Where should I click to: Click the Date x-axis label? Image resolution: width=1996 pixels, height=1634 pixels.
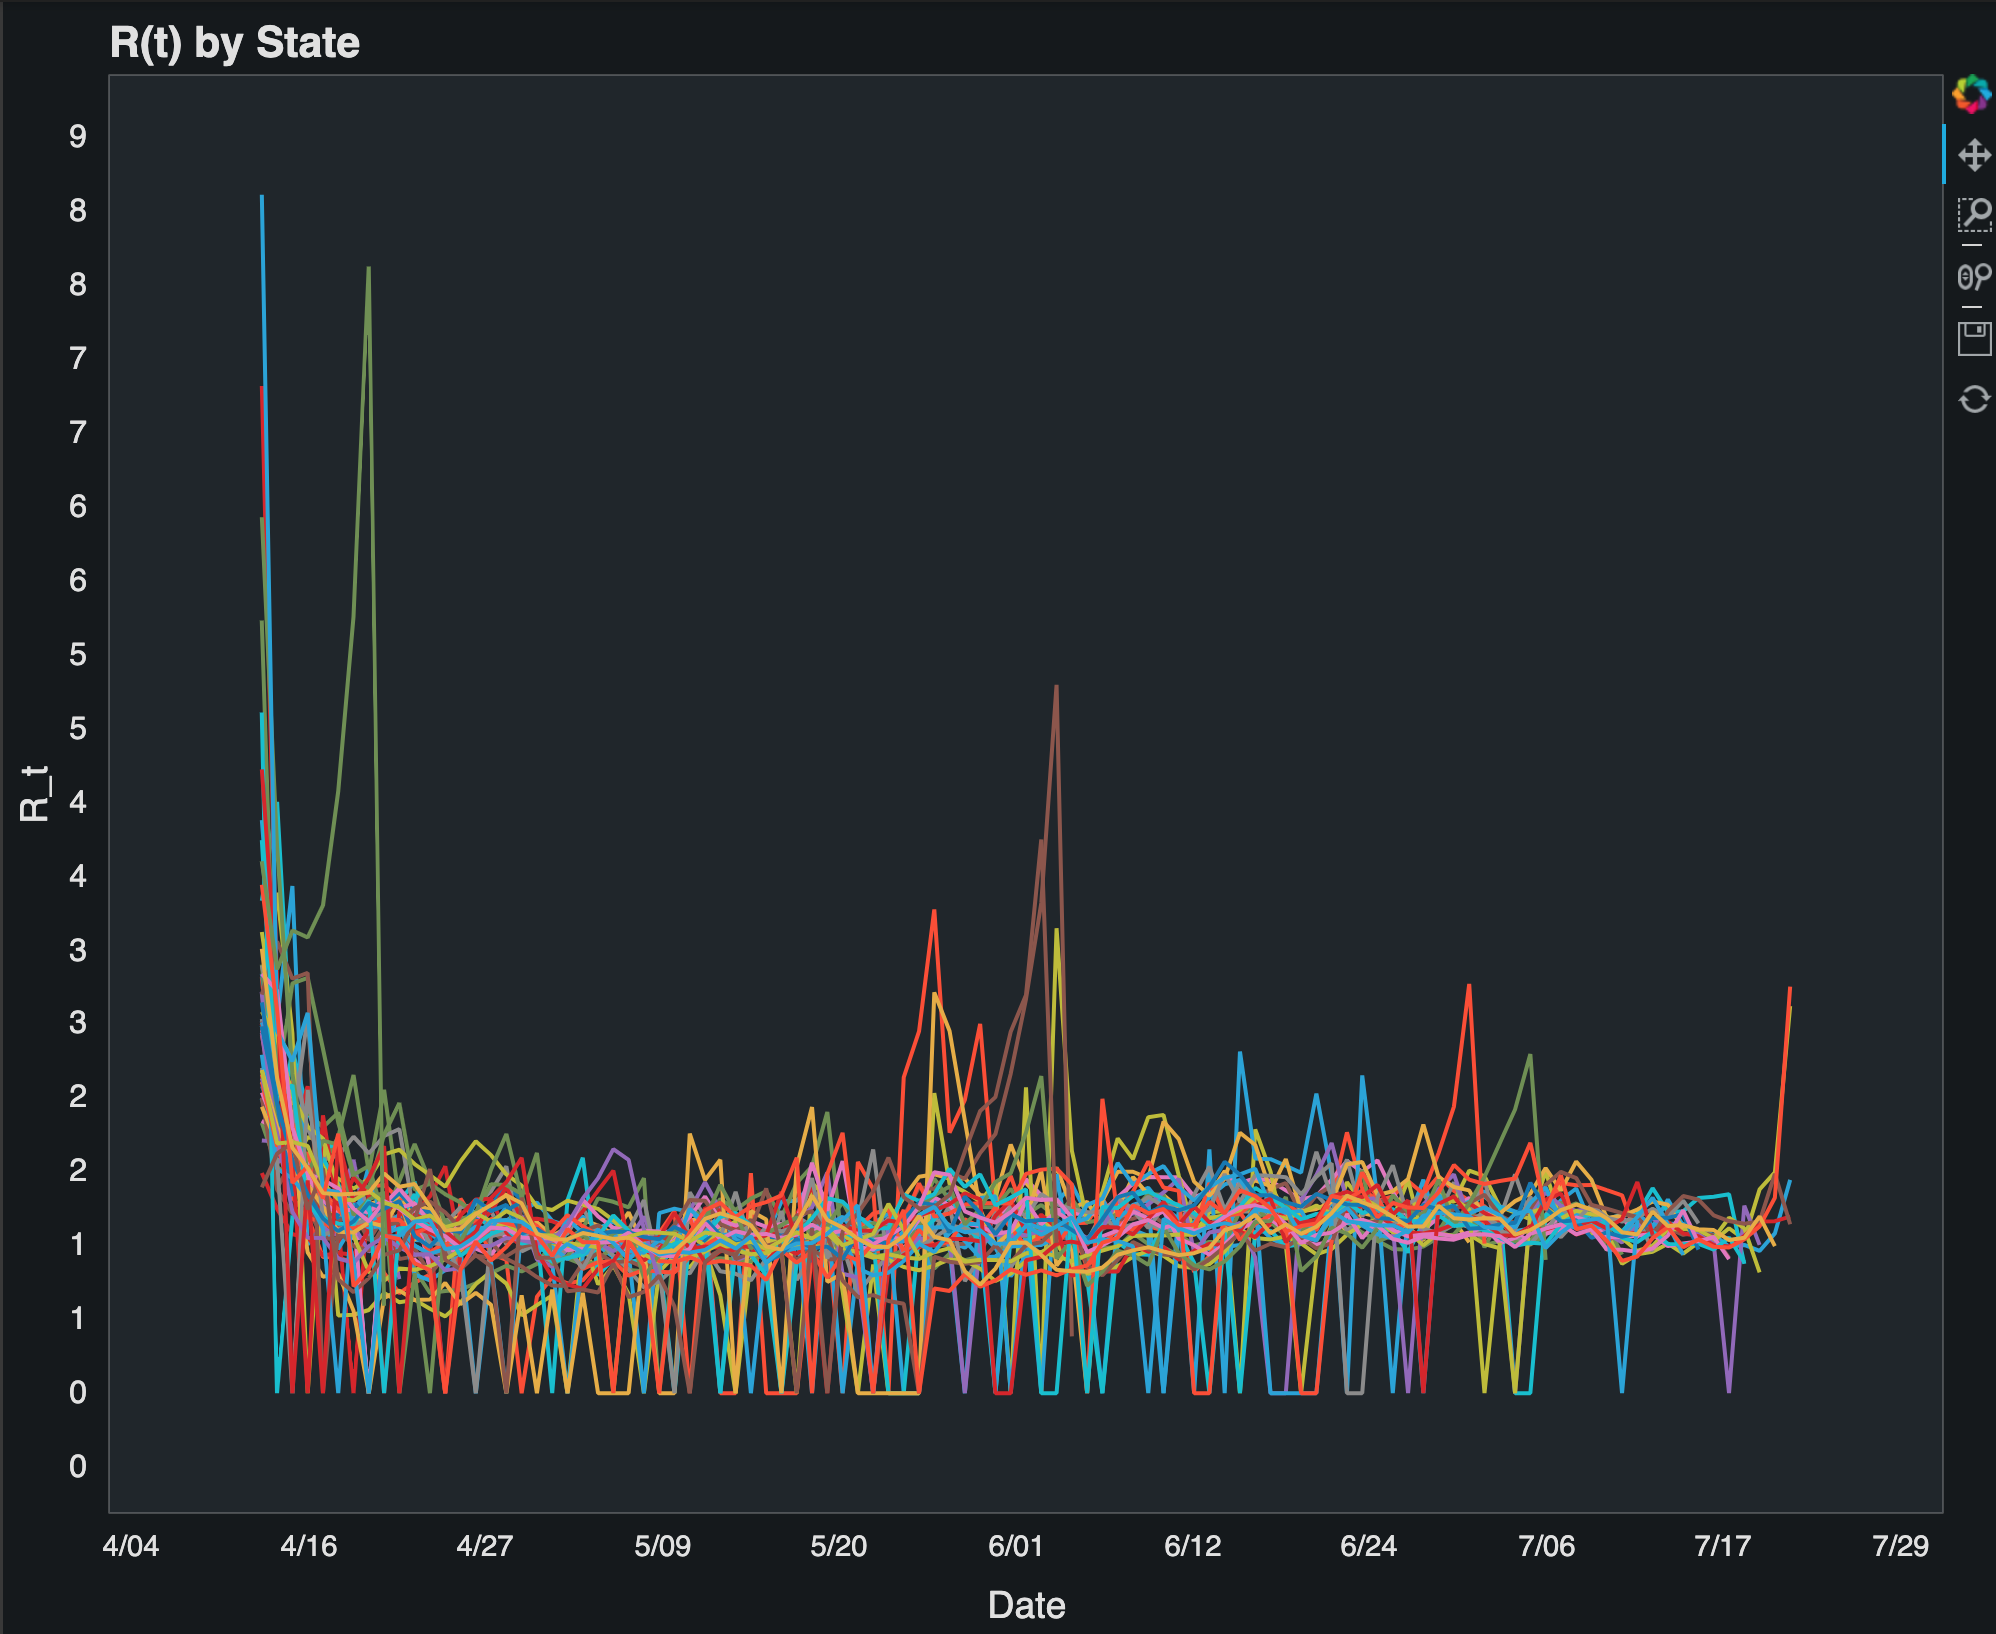coord(1026,1606)
